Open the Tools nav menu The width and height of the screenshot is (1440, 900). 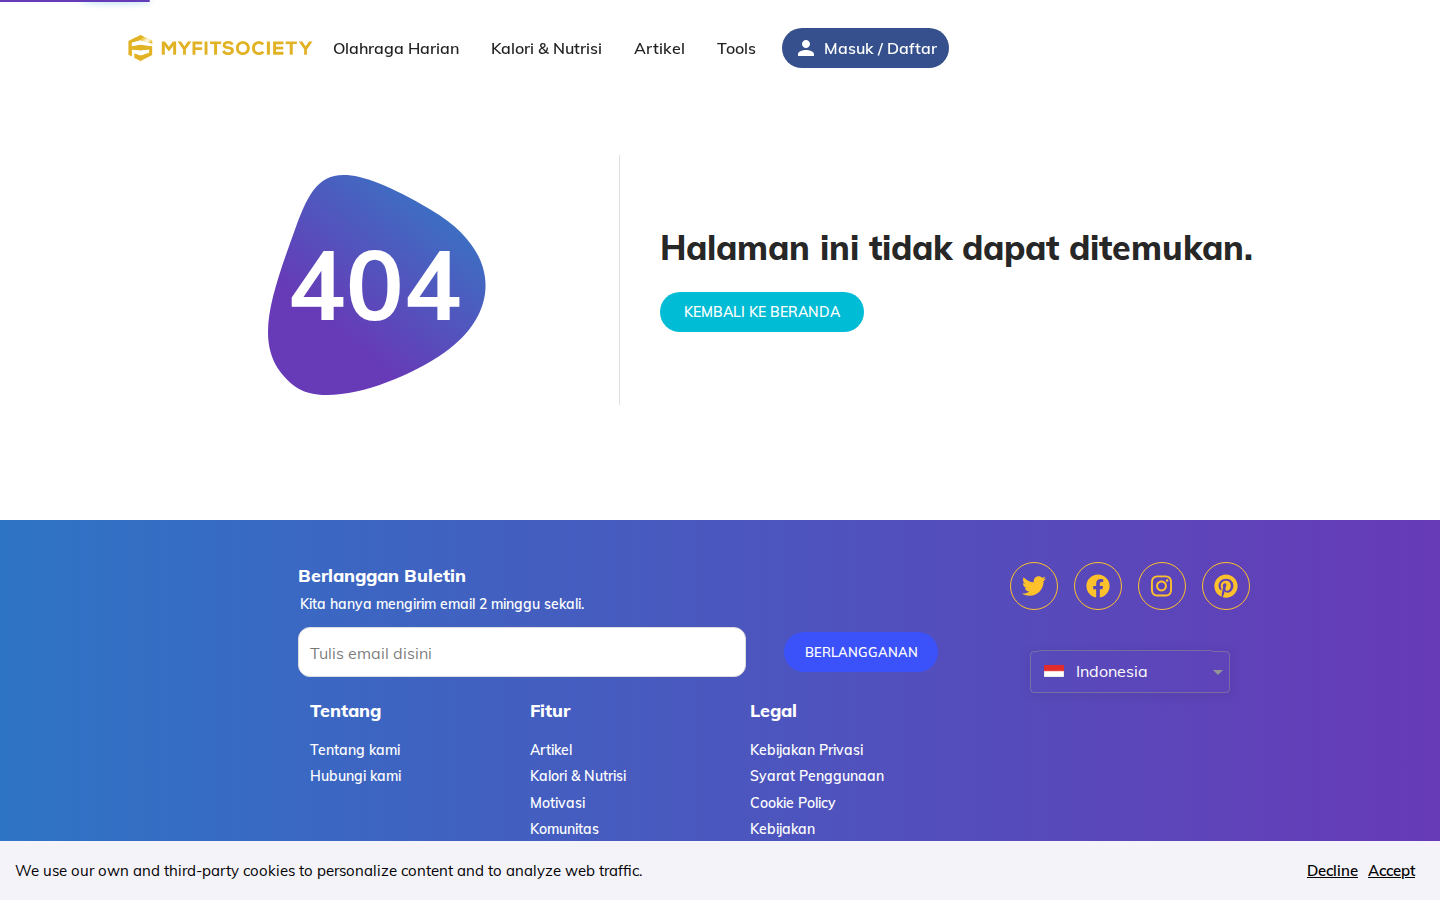(x=736, y=48)
